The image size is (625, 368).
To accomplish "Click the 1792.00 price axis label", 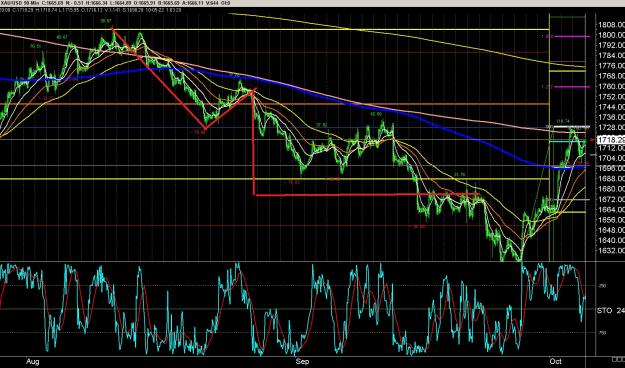I will 611,45.
